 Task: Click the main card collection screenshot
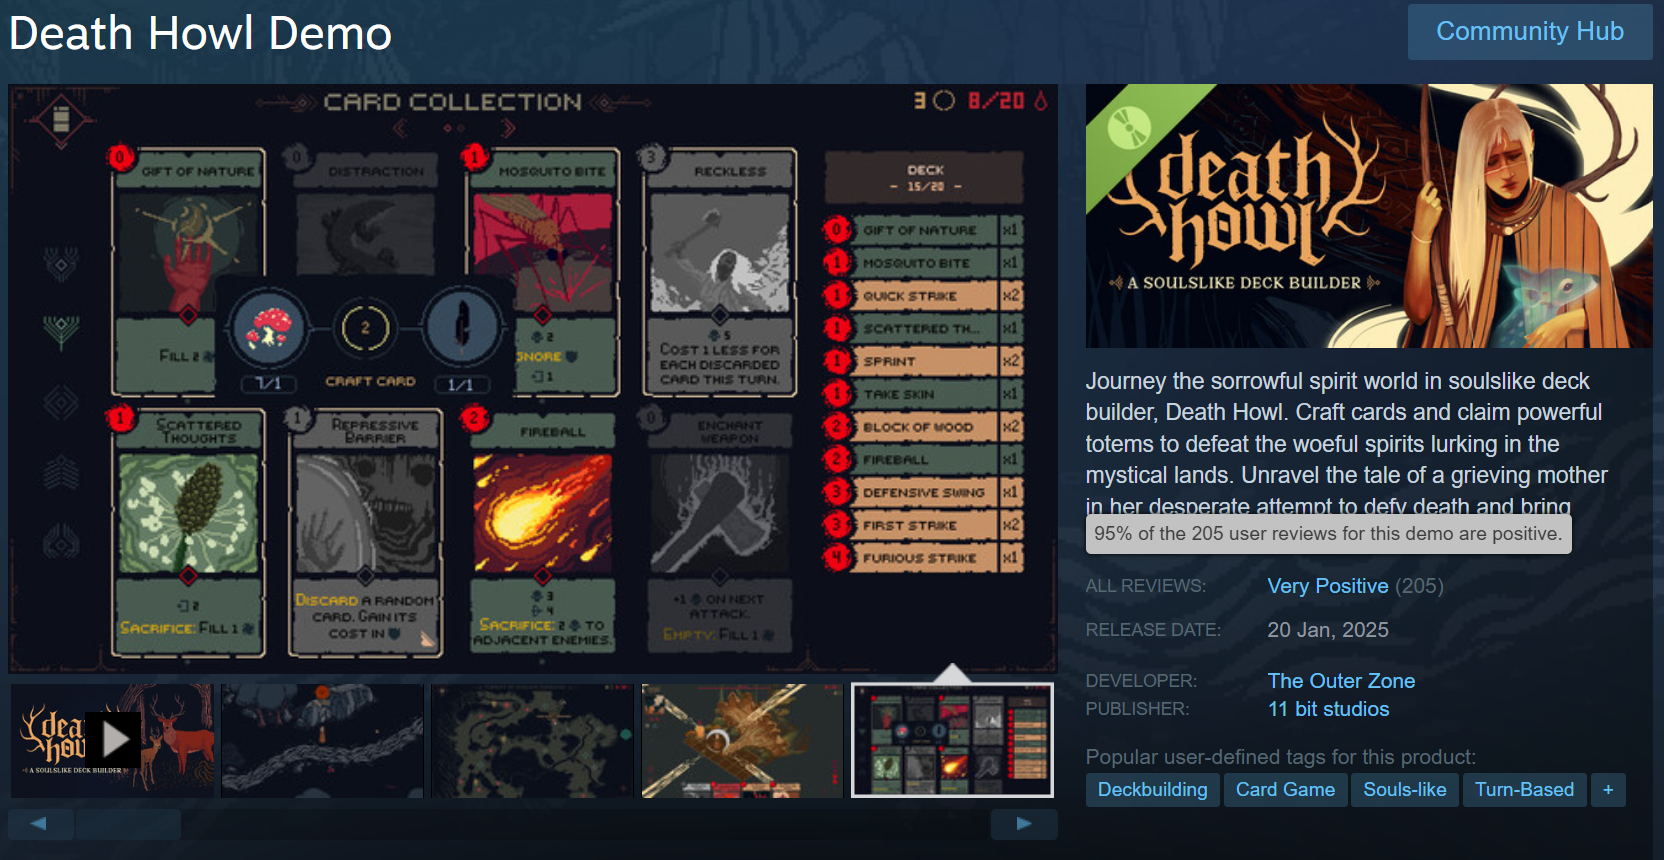[x=533, y=379]
